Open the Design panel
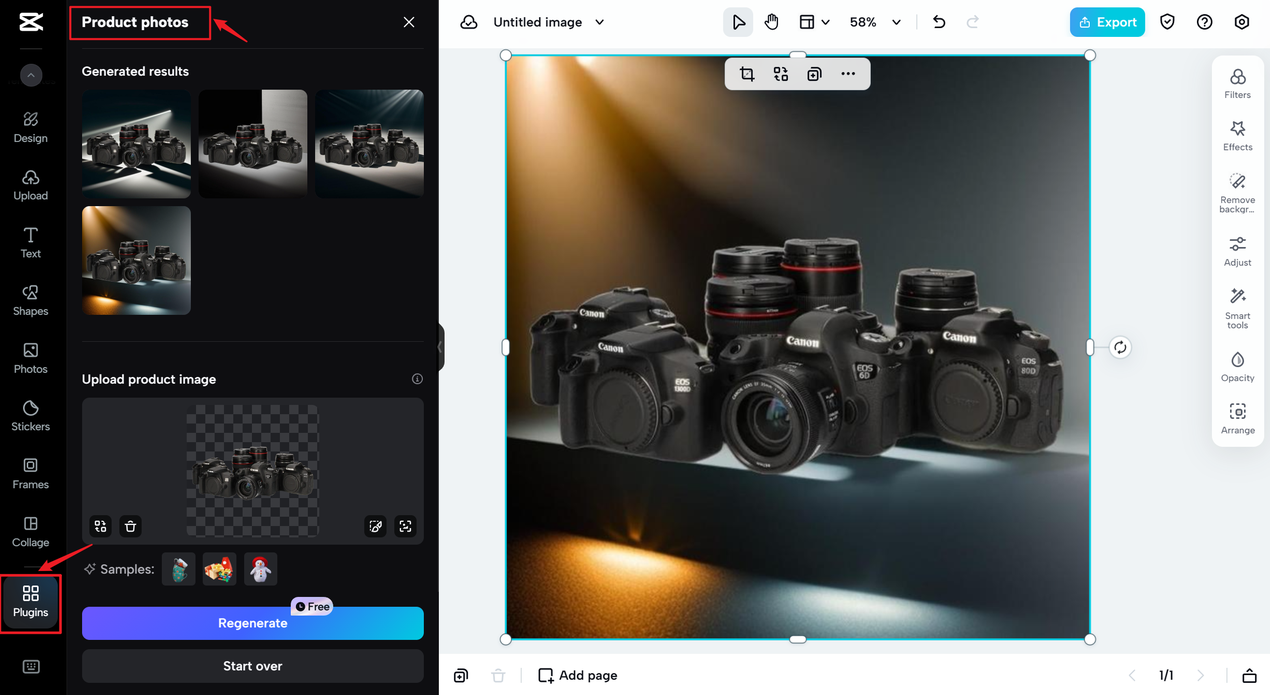Image resolution: width=1270 pixels, height=695 pixels. coord(31,127)
